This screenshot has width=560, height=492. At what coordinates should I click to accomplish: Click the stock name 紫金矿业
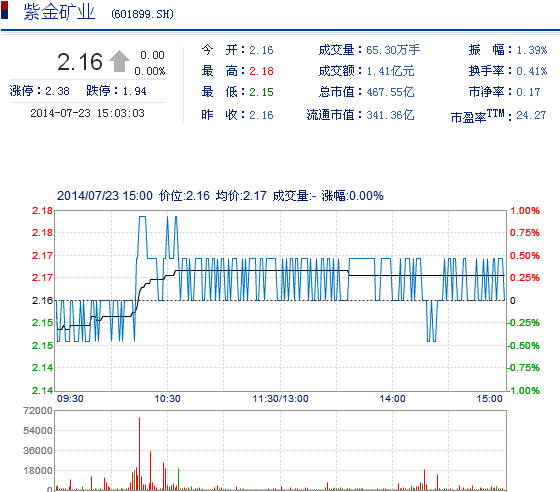59,12
